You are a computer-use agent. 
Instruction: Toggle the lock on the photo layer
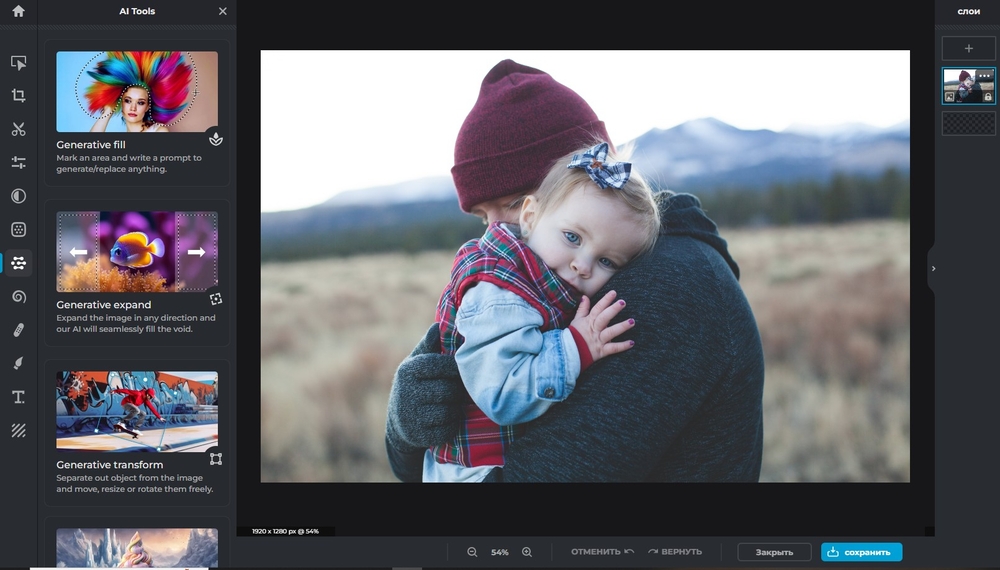click(988, 97)
